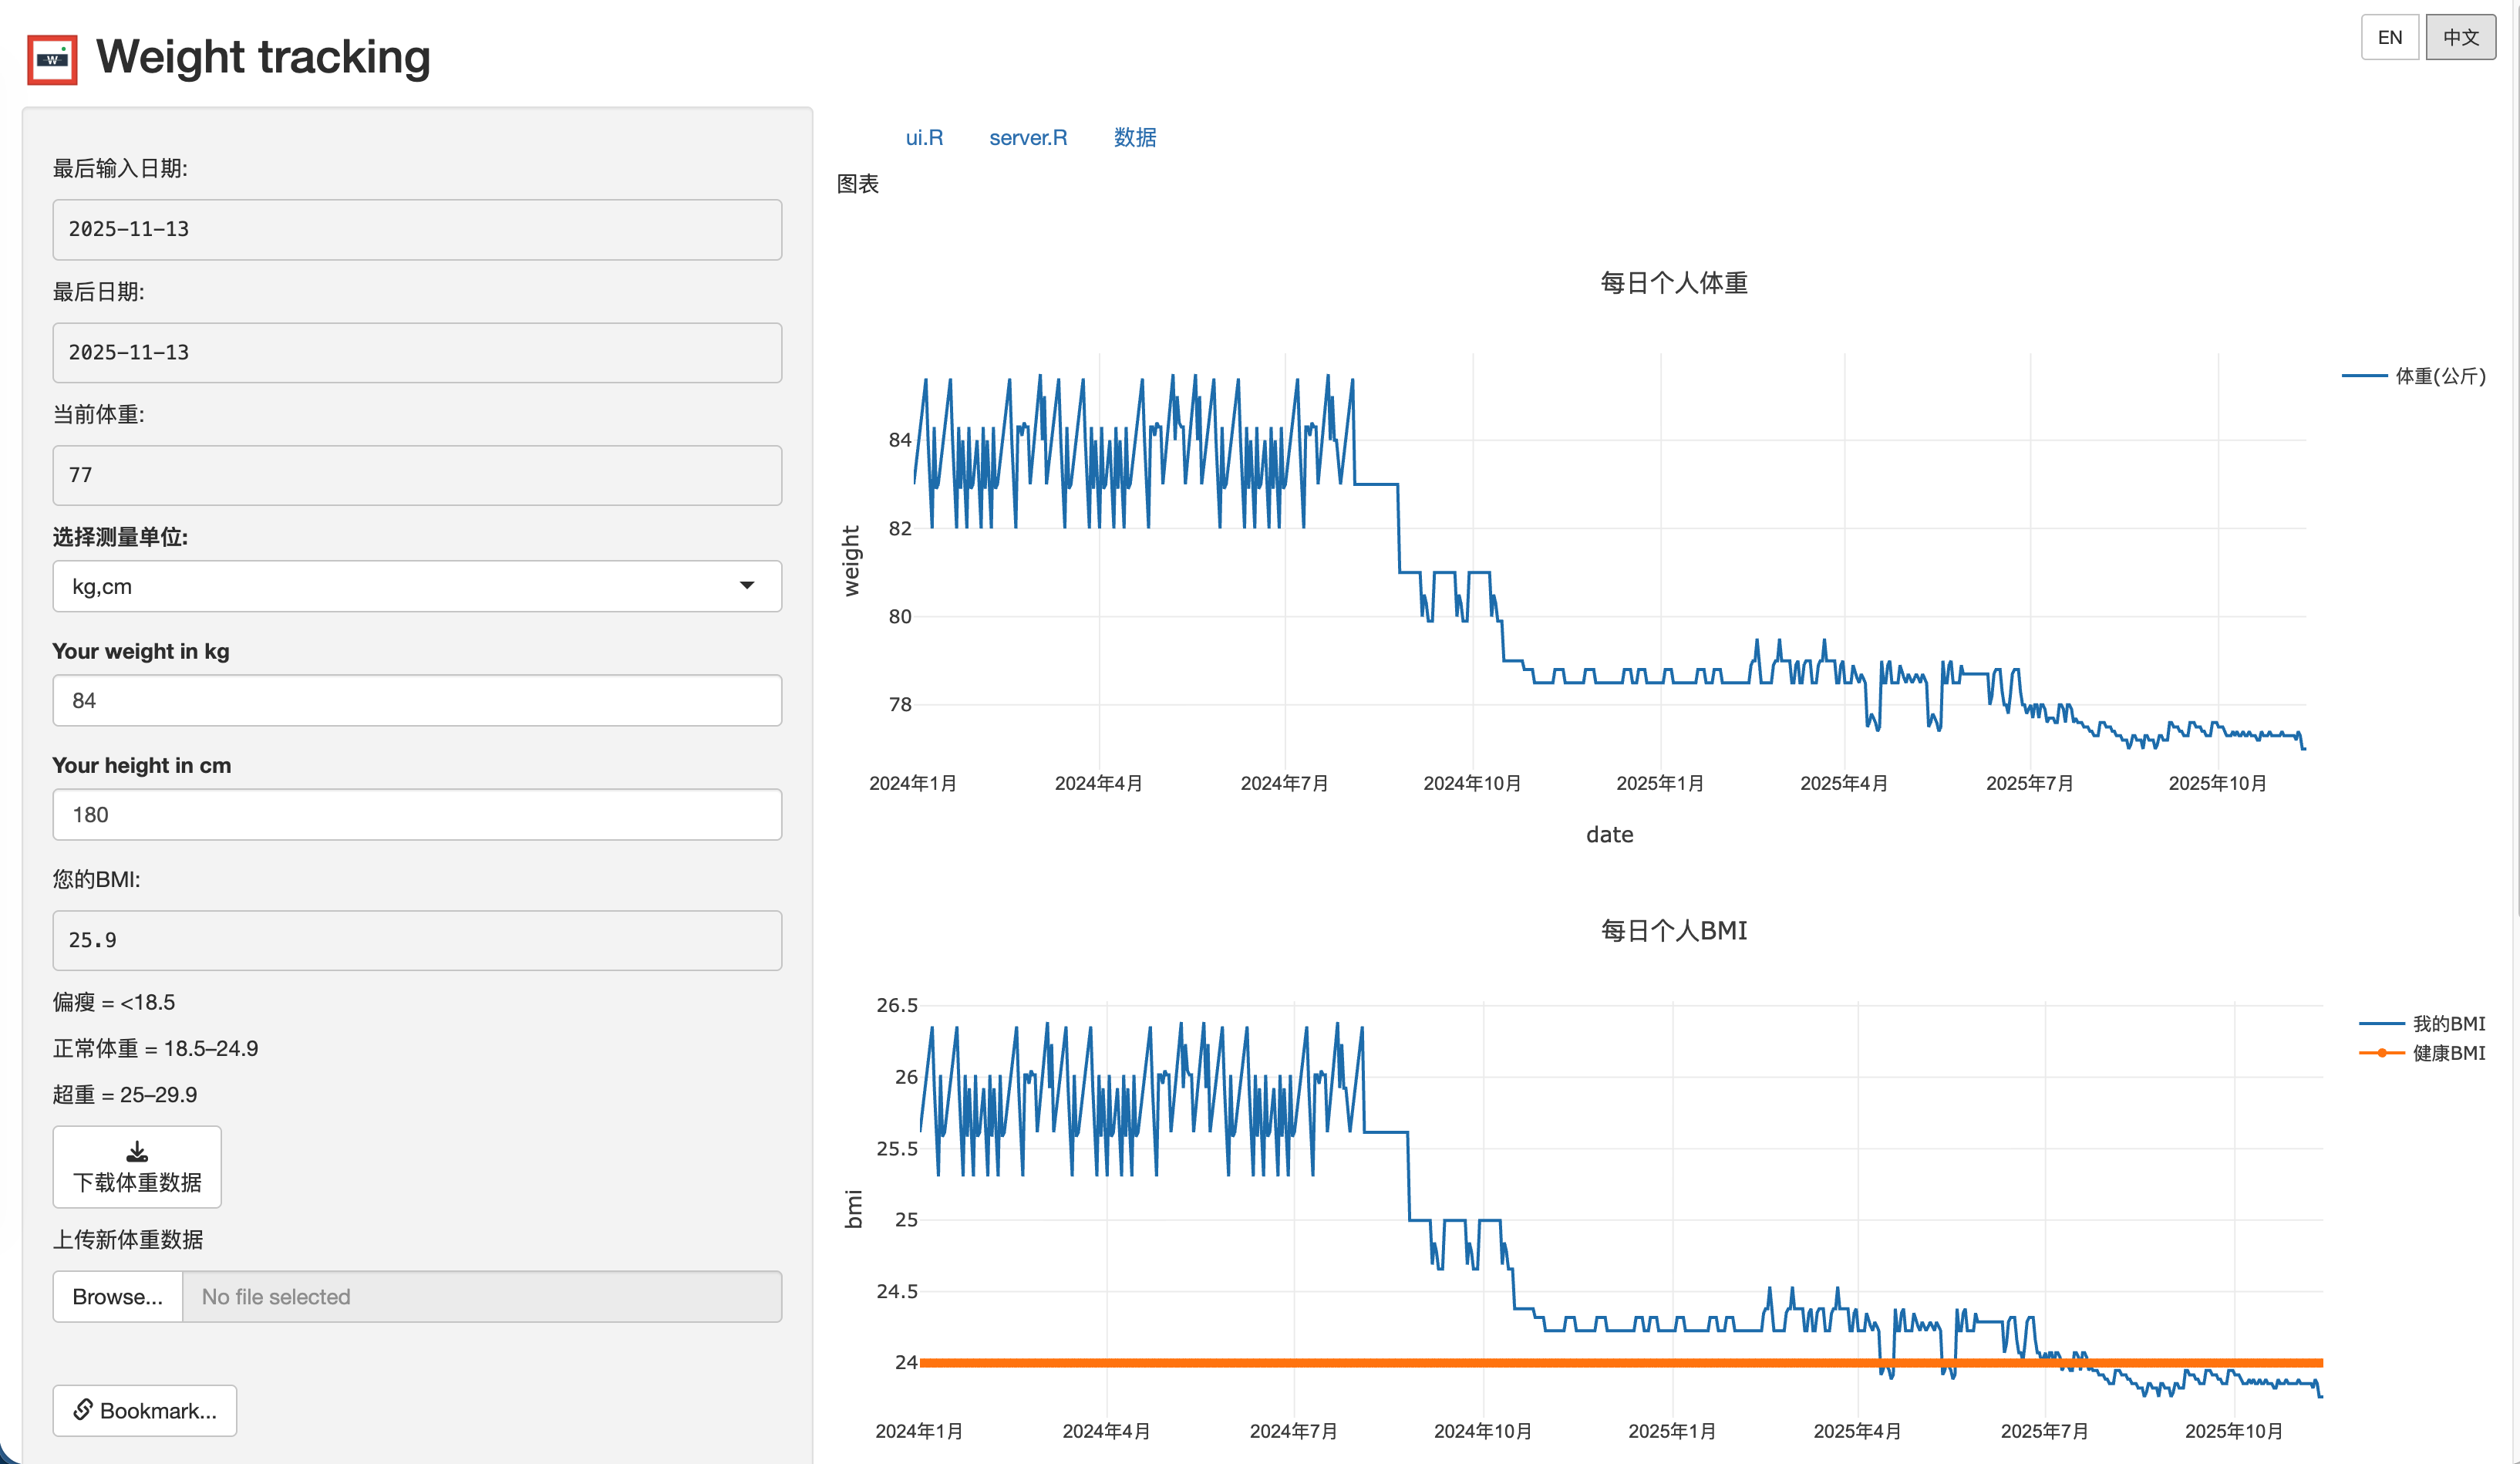
Task: Click the No file selected upload field
Action: click(482, 1296)
